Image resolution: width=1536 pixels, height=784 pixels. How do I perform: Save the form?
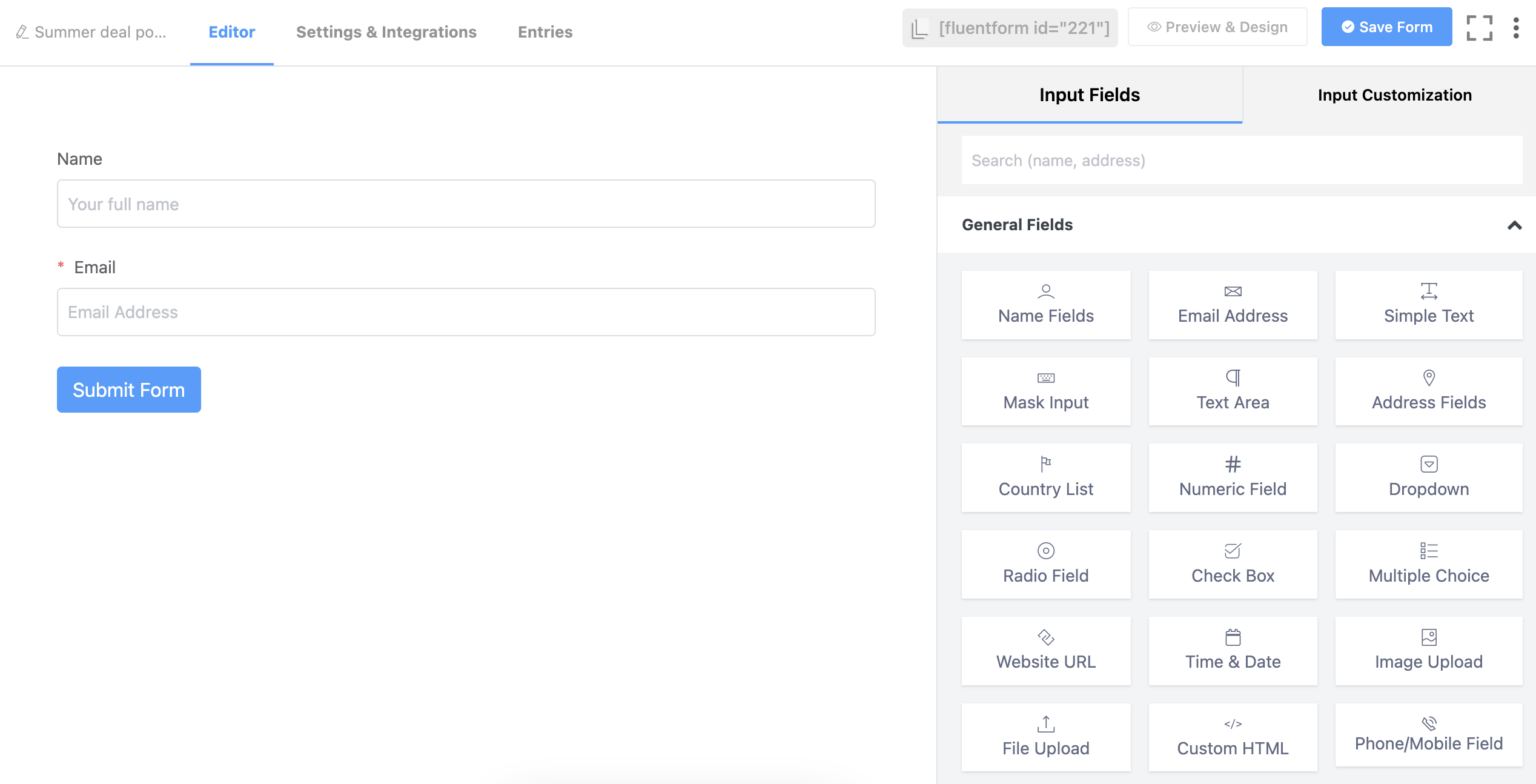point(1386,27)
